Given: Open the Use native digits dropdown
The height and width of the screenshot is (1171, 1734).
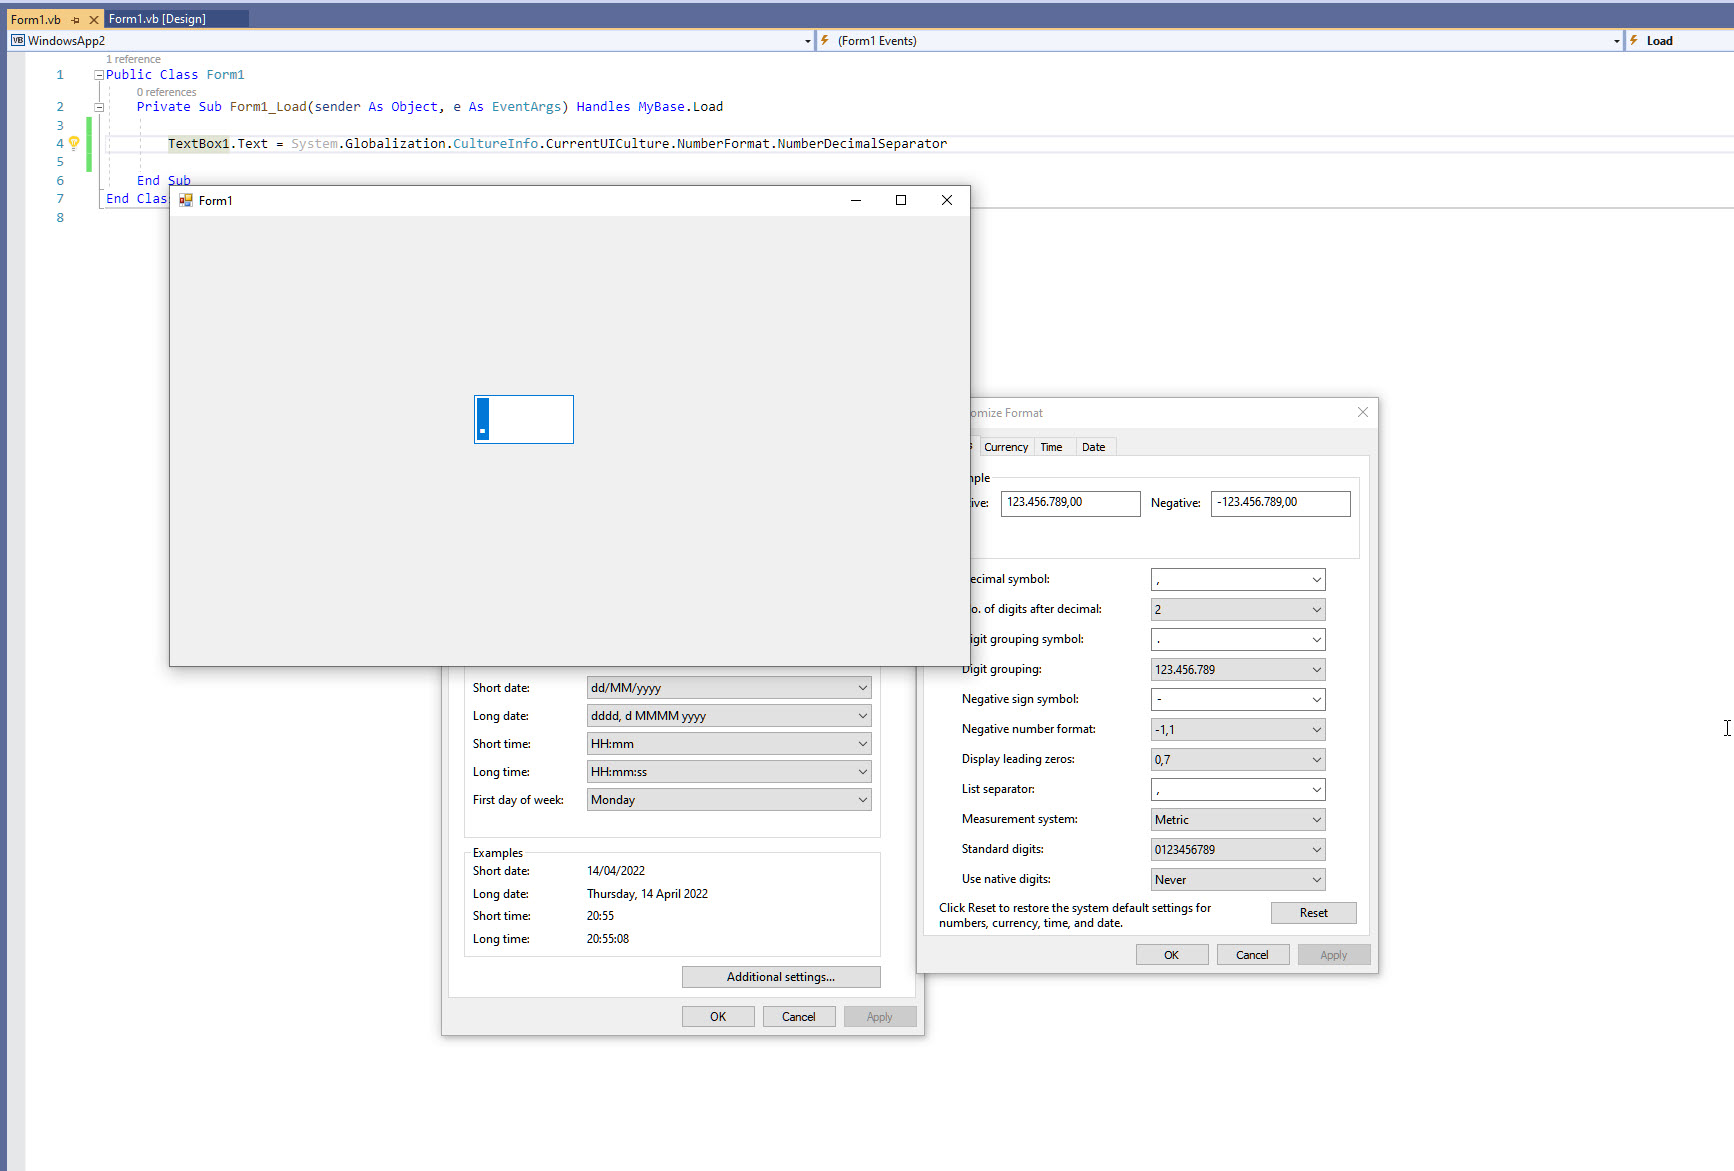Looking at the screenshot, I should tap(1238, 880).
